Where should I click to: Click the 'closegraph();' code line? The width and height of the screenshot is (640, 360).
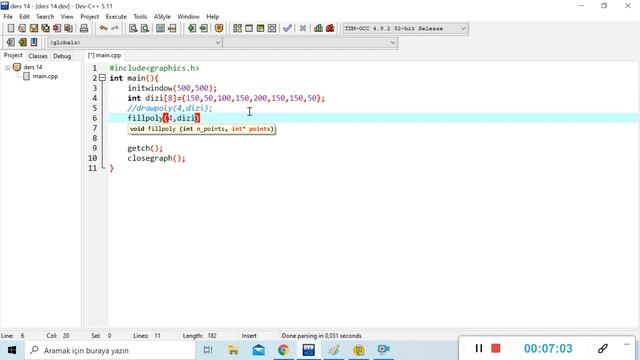point(156,158)
